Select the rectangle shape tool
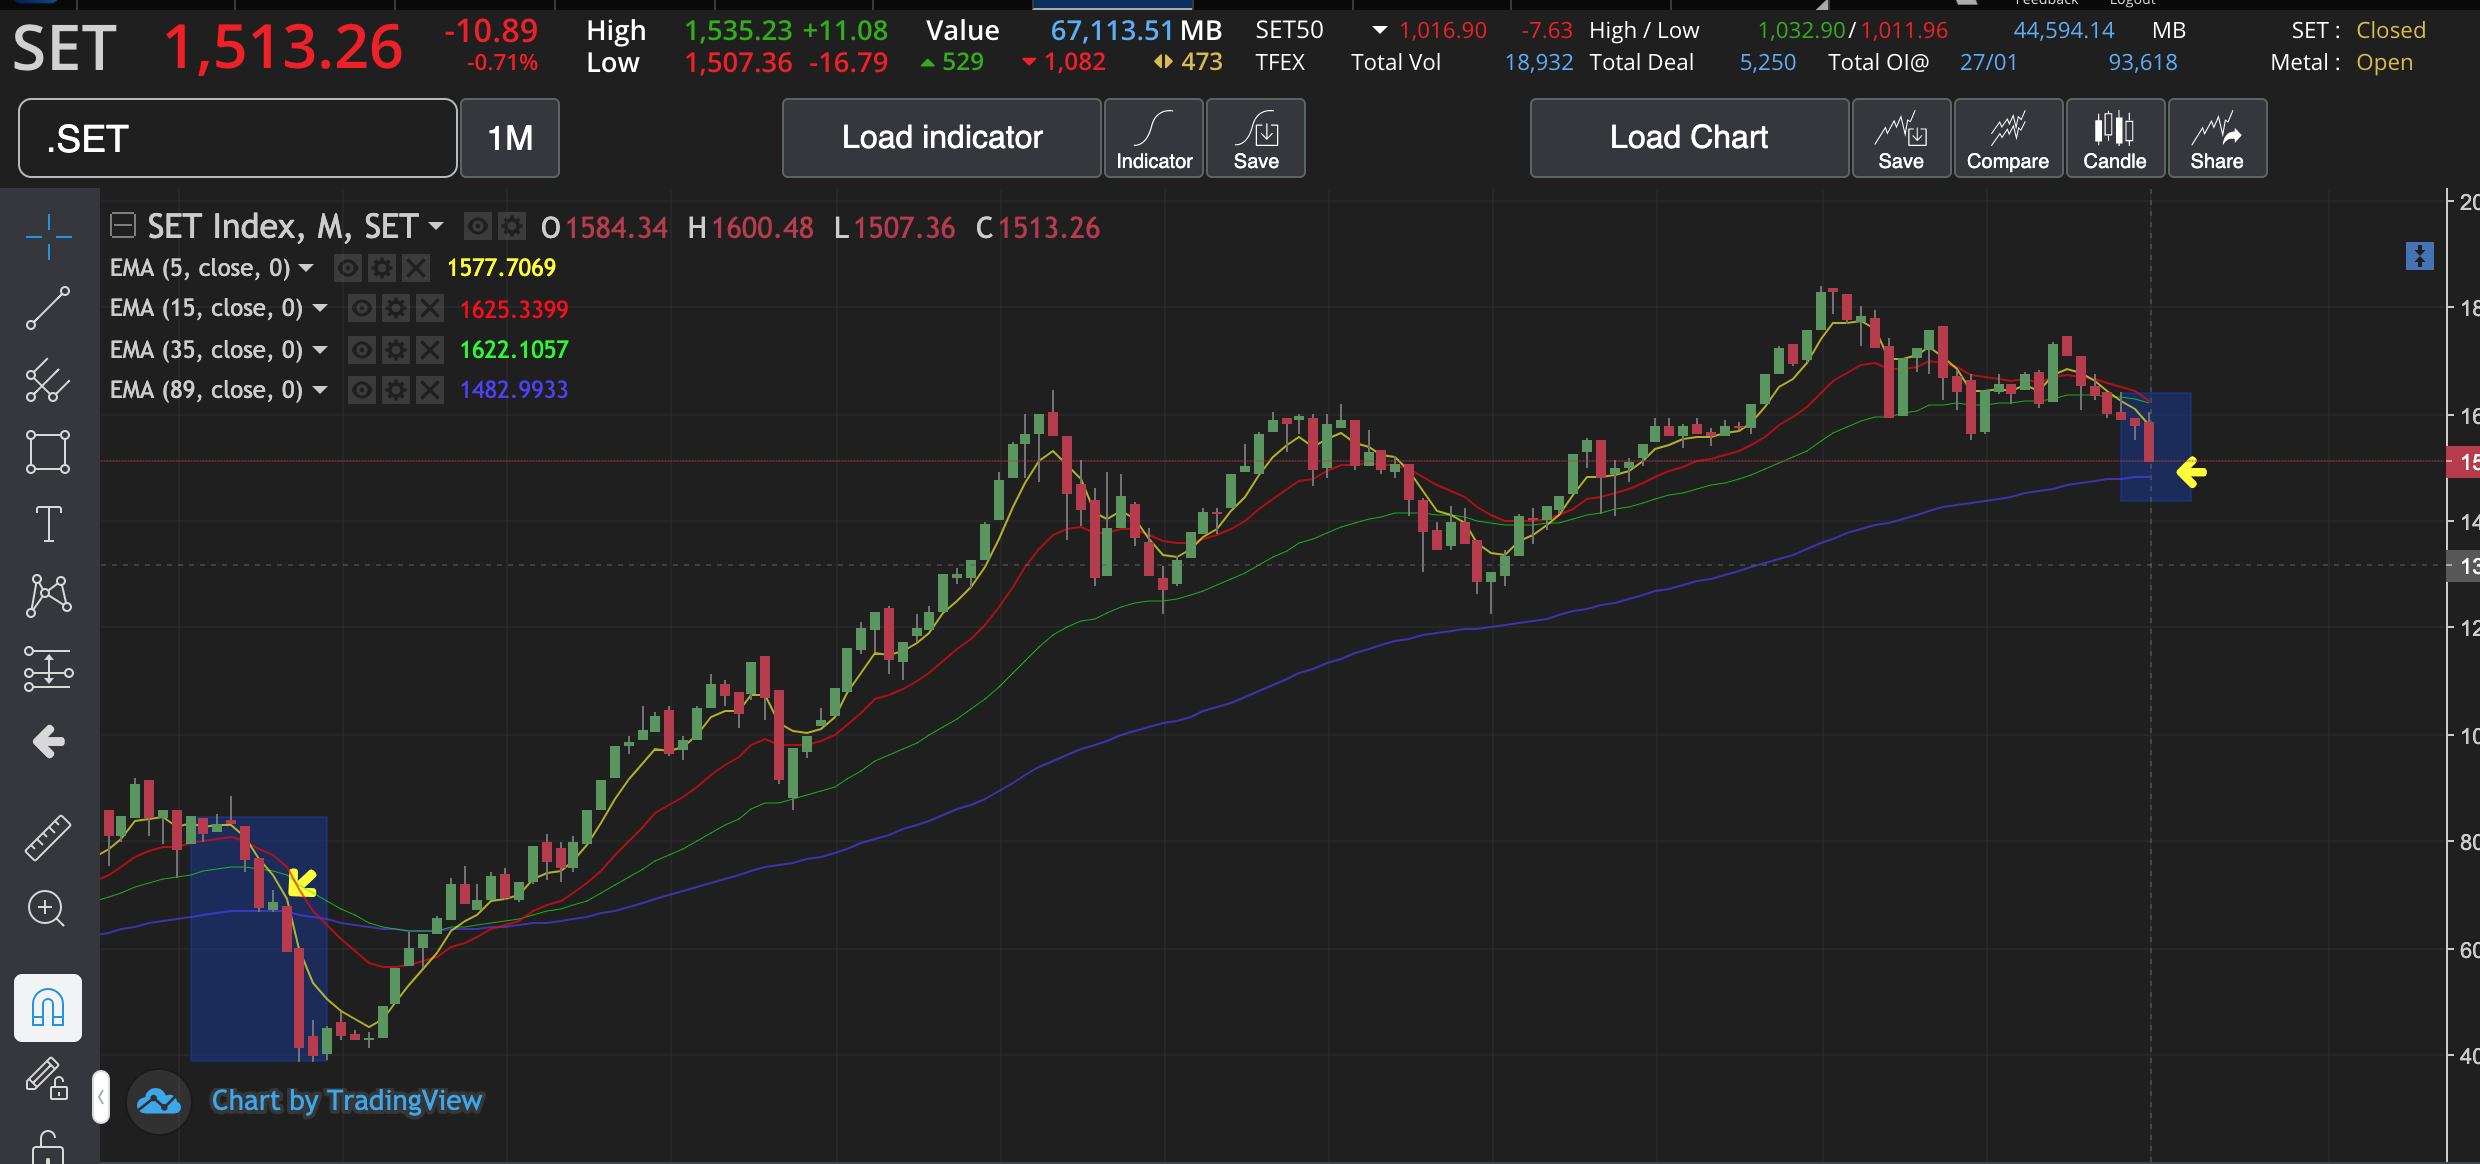 click(47, 452)
